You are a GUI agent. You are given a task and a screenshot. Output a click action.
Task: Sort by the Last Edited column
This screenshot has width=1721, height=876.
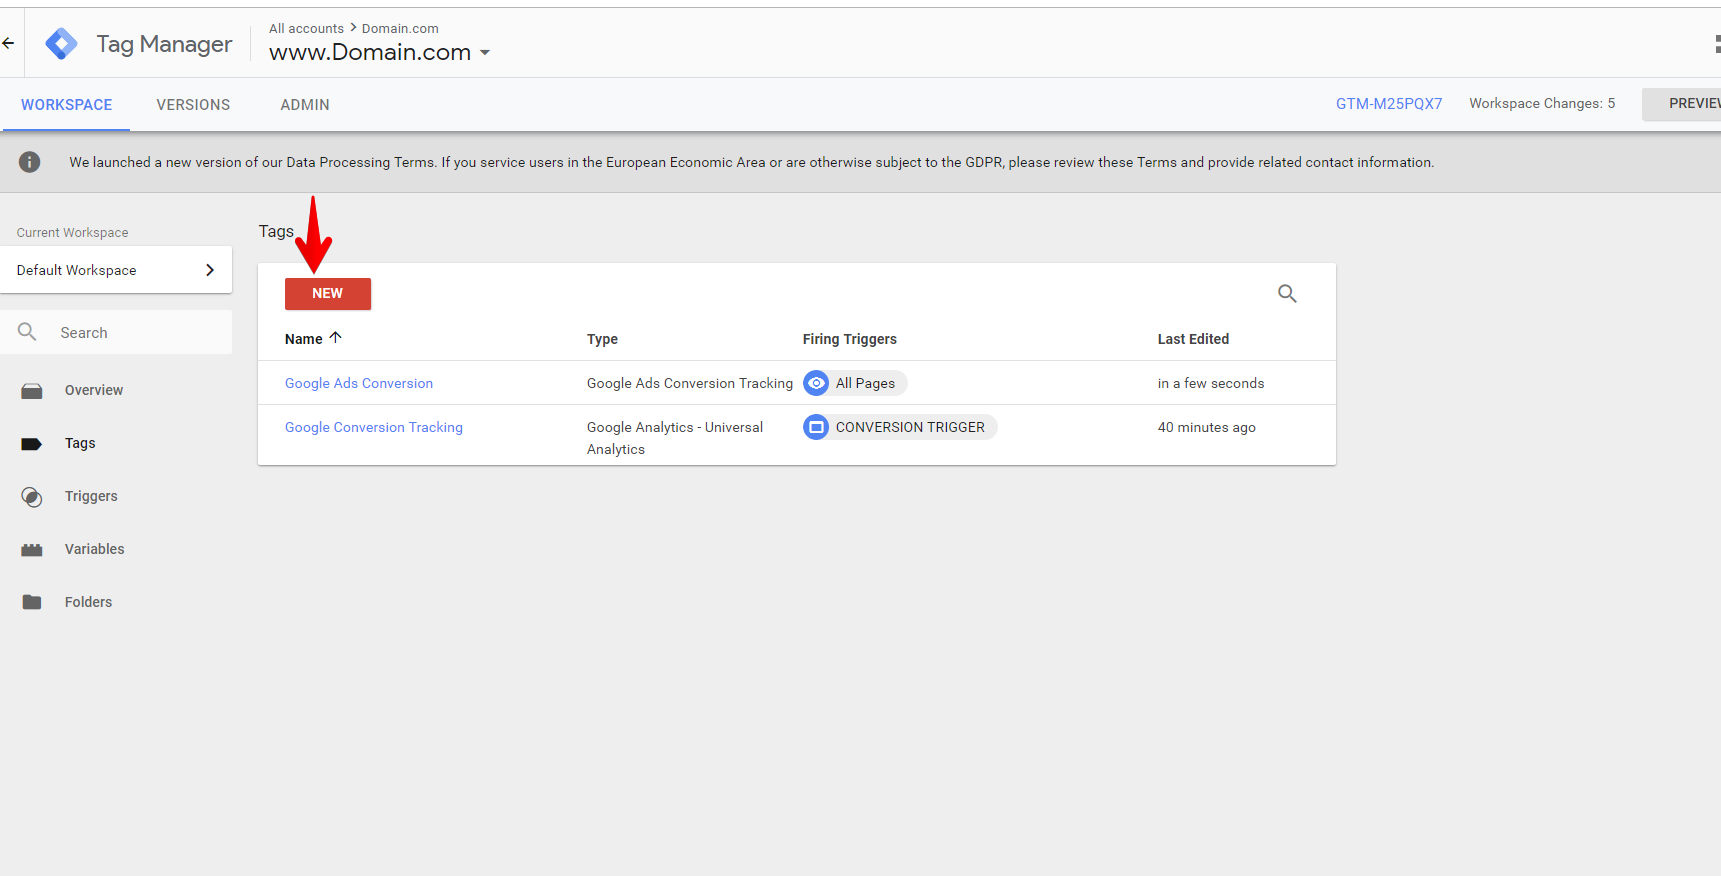(x=1193, y=339)
